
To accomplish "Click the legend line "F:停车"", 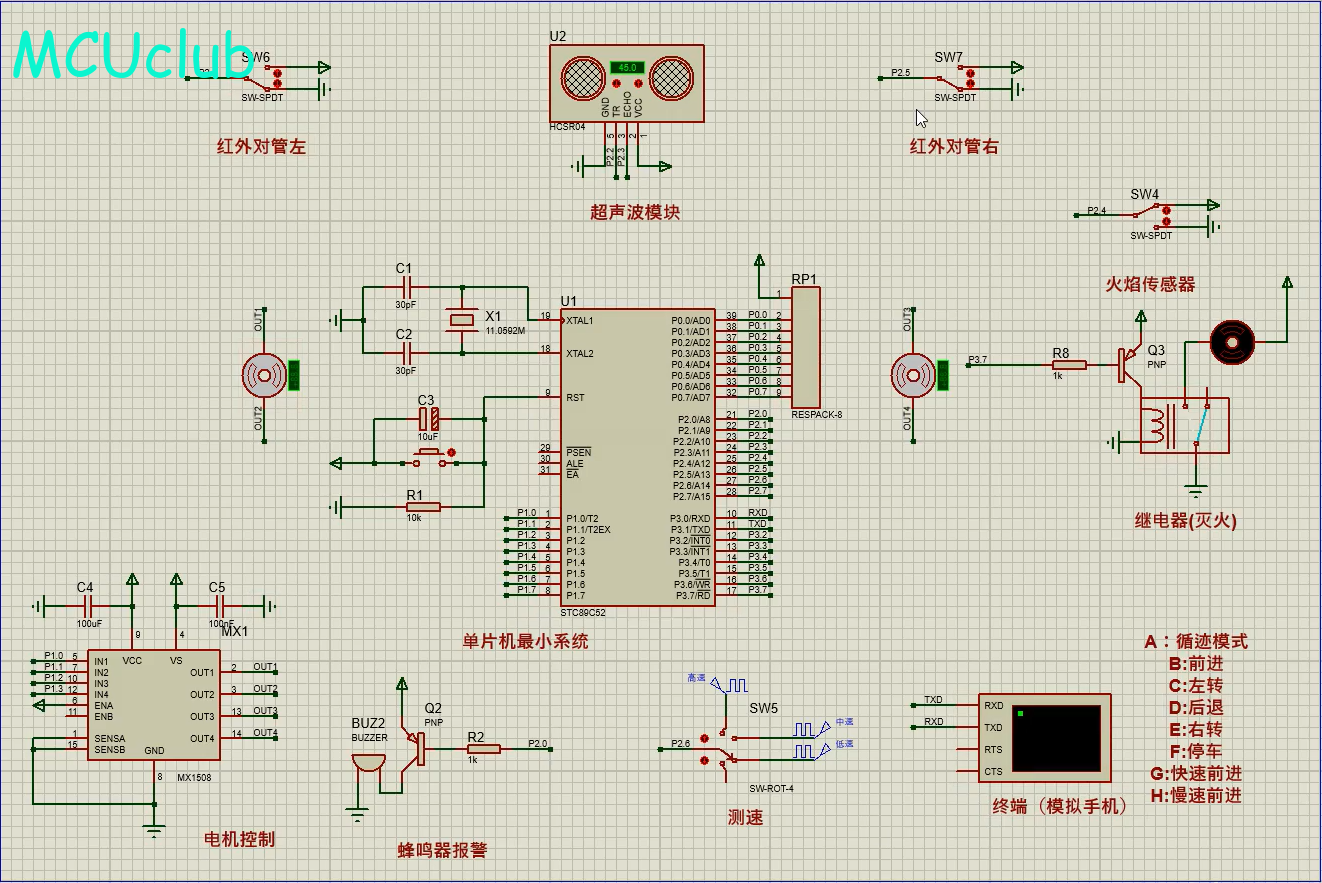I will (x=1196, y=751).
